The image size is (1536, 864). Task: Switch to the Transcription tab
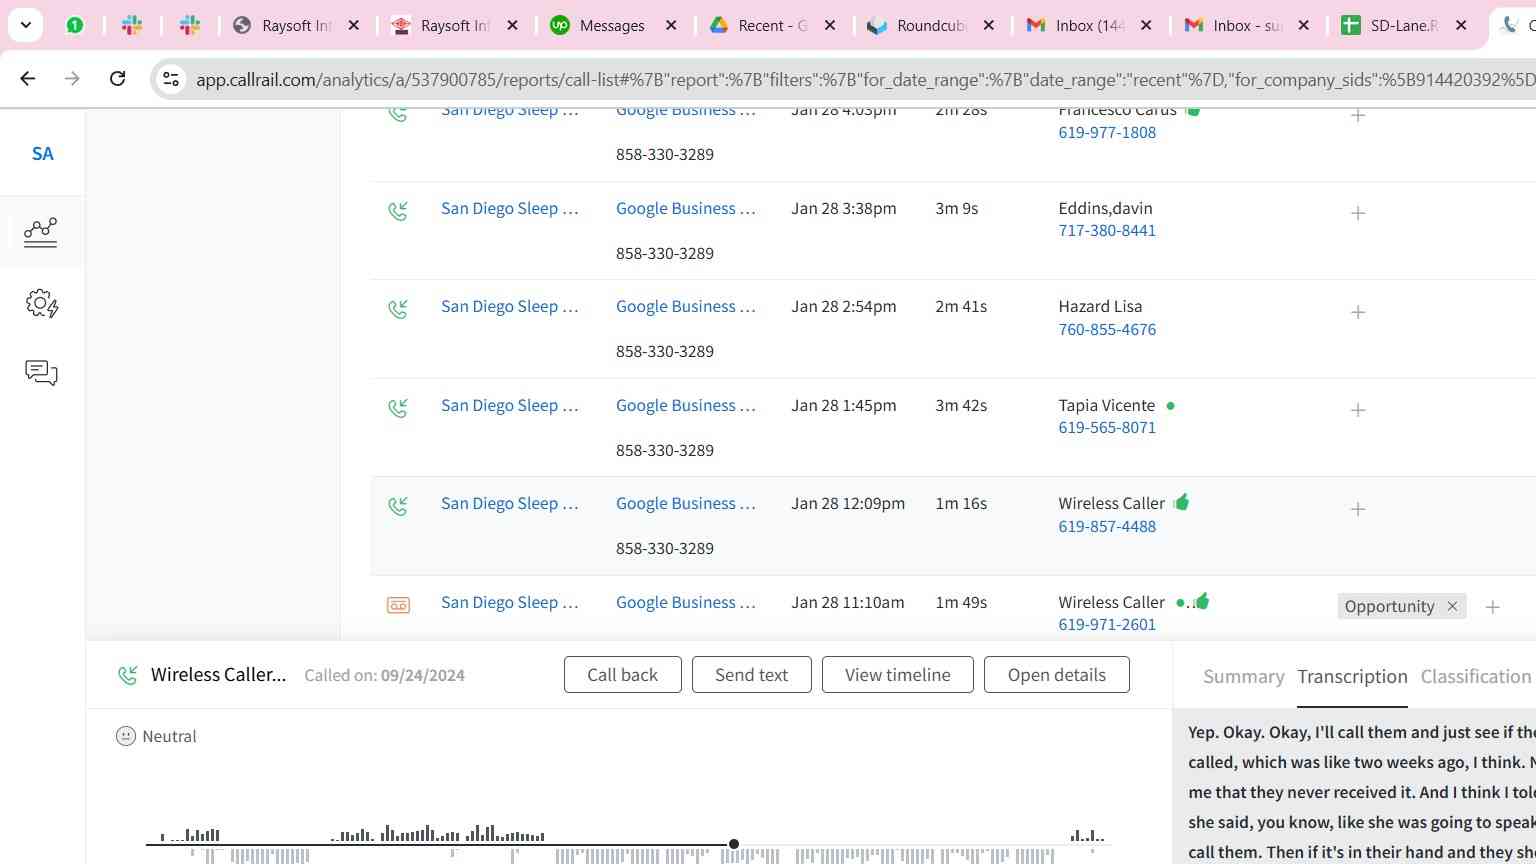click(x=1352, y=677)
